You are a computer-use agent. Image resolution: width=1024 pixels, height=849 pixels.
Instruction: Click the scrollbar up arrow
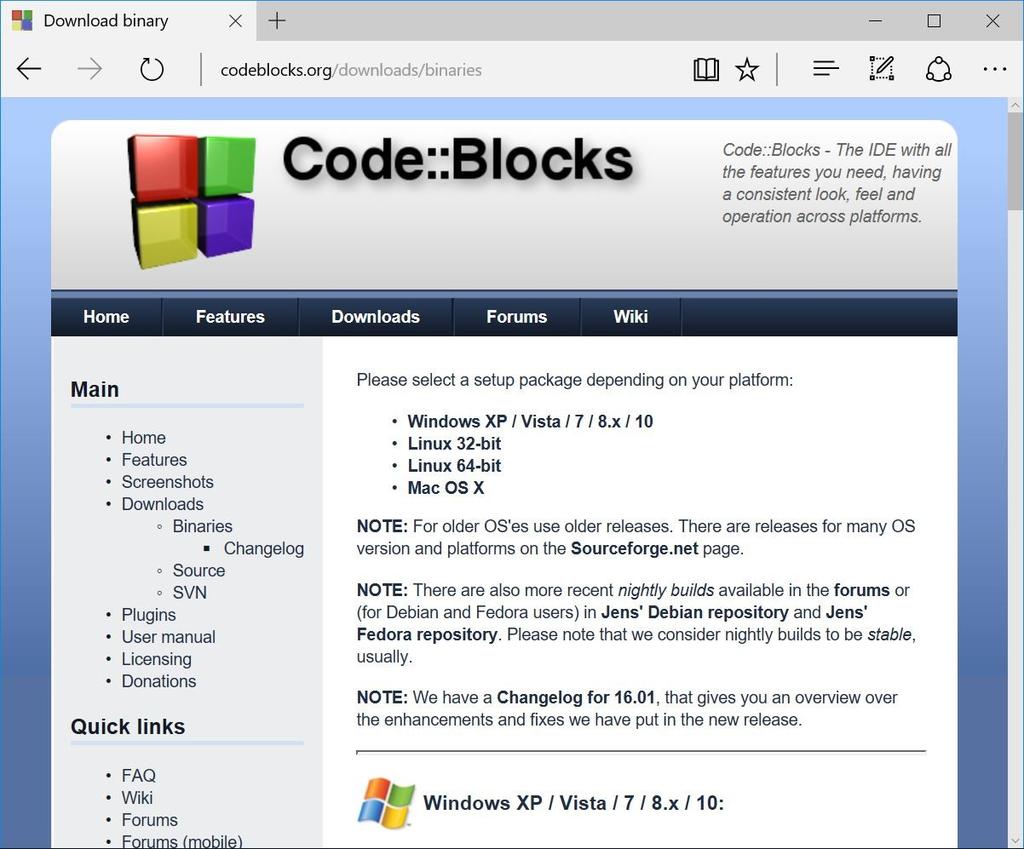(x=1015, y=104)
